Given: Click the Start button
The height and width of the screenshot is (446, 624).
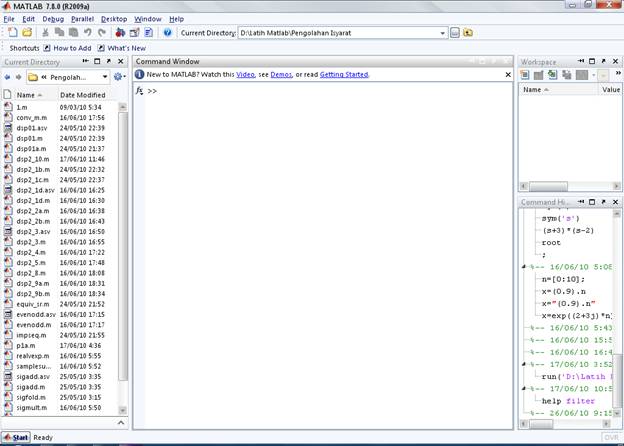Looking at the screenshot, I should click(x=15, y=437).
